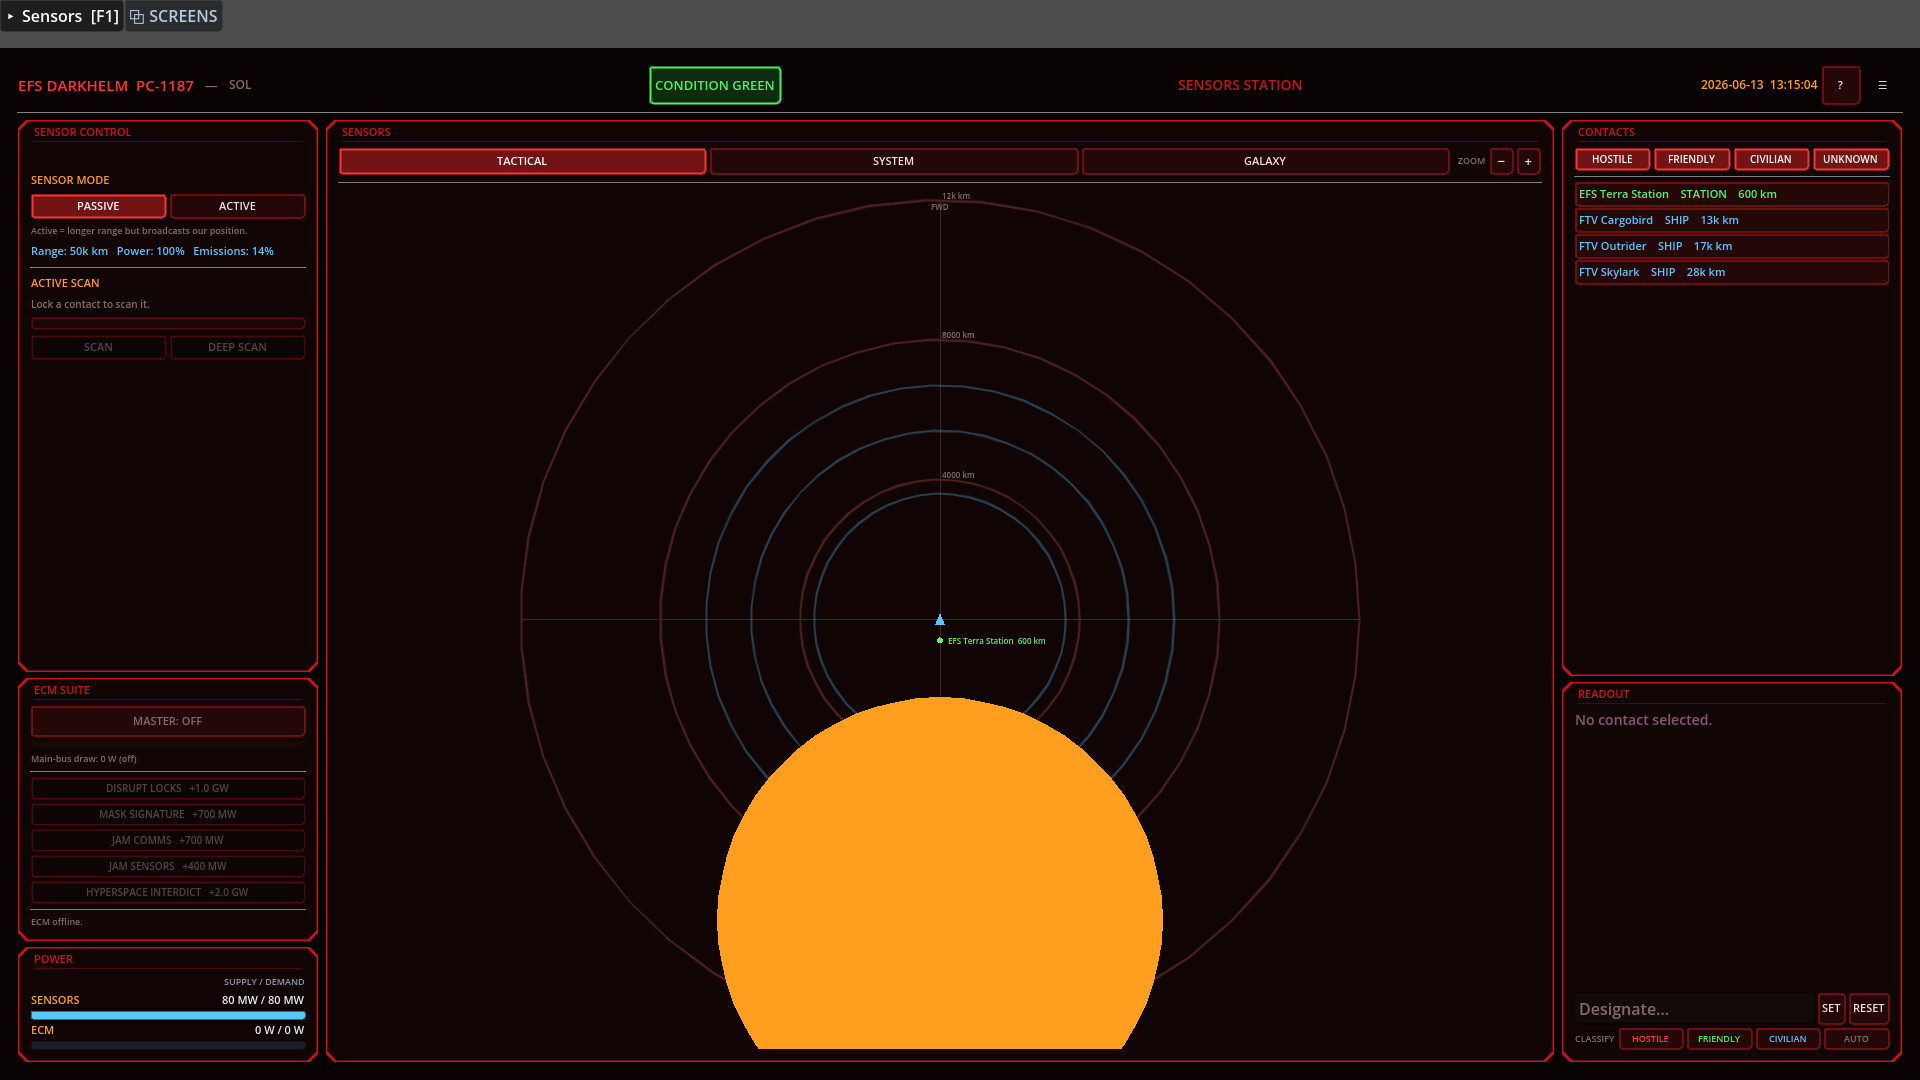Viewport: 1920px width, 1080px height.
Task: Toggle ECM MASTER: OFF switch
Action: (x=168, y=721)
